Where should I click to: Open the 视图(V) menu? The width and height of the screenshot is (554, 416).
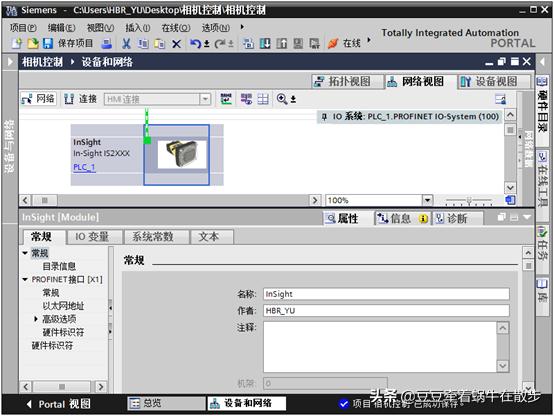(100, 28)
